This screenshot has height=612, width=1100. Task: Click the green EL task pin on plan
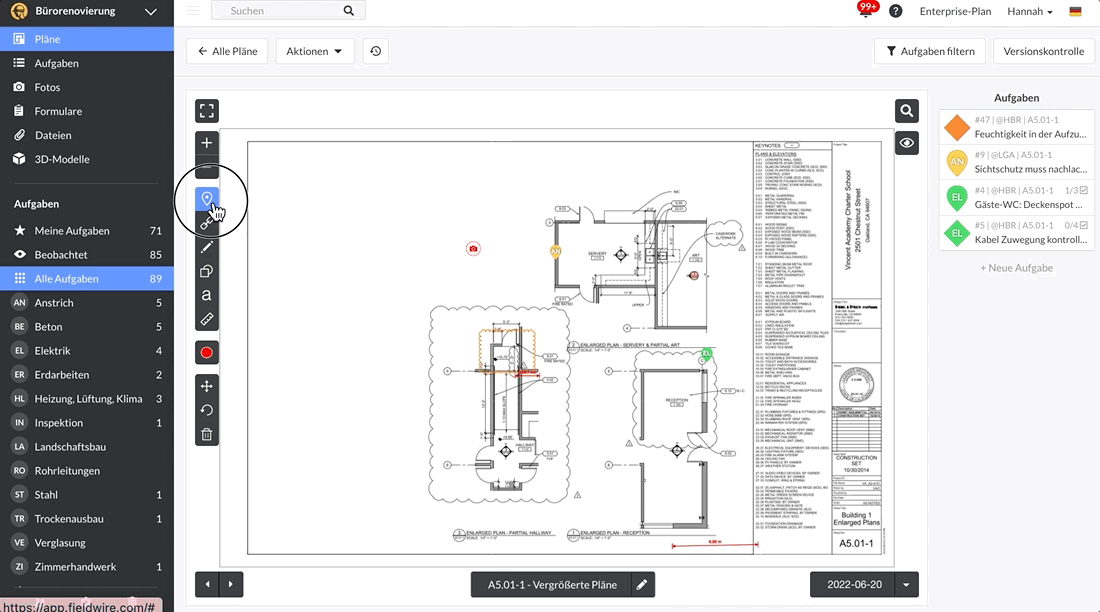point(706,354)
